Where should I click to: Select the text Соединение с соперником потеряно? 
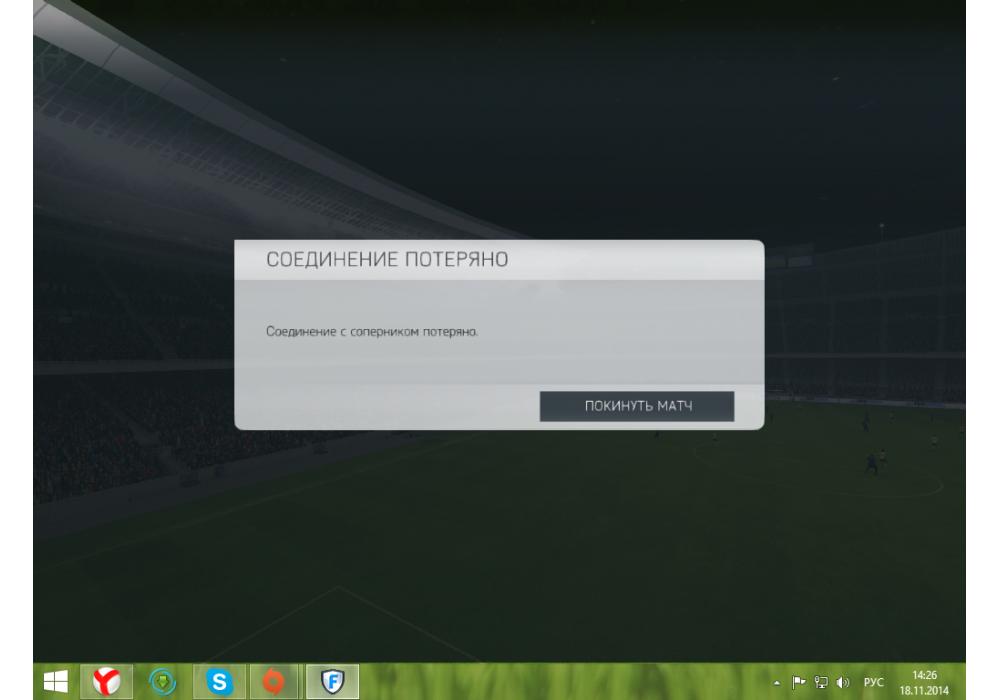pos(372,332)
